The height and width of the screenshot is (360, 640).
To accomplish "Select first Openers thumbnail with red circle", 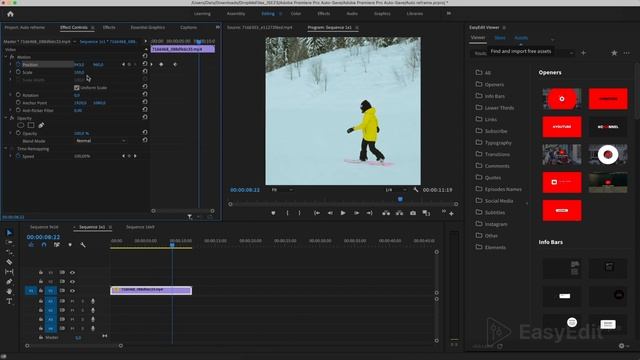I will pos(562,99).
